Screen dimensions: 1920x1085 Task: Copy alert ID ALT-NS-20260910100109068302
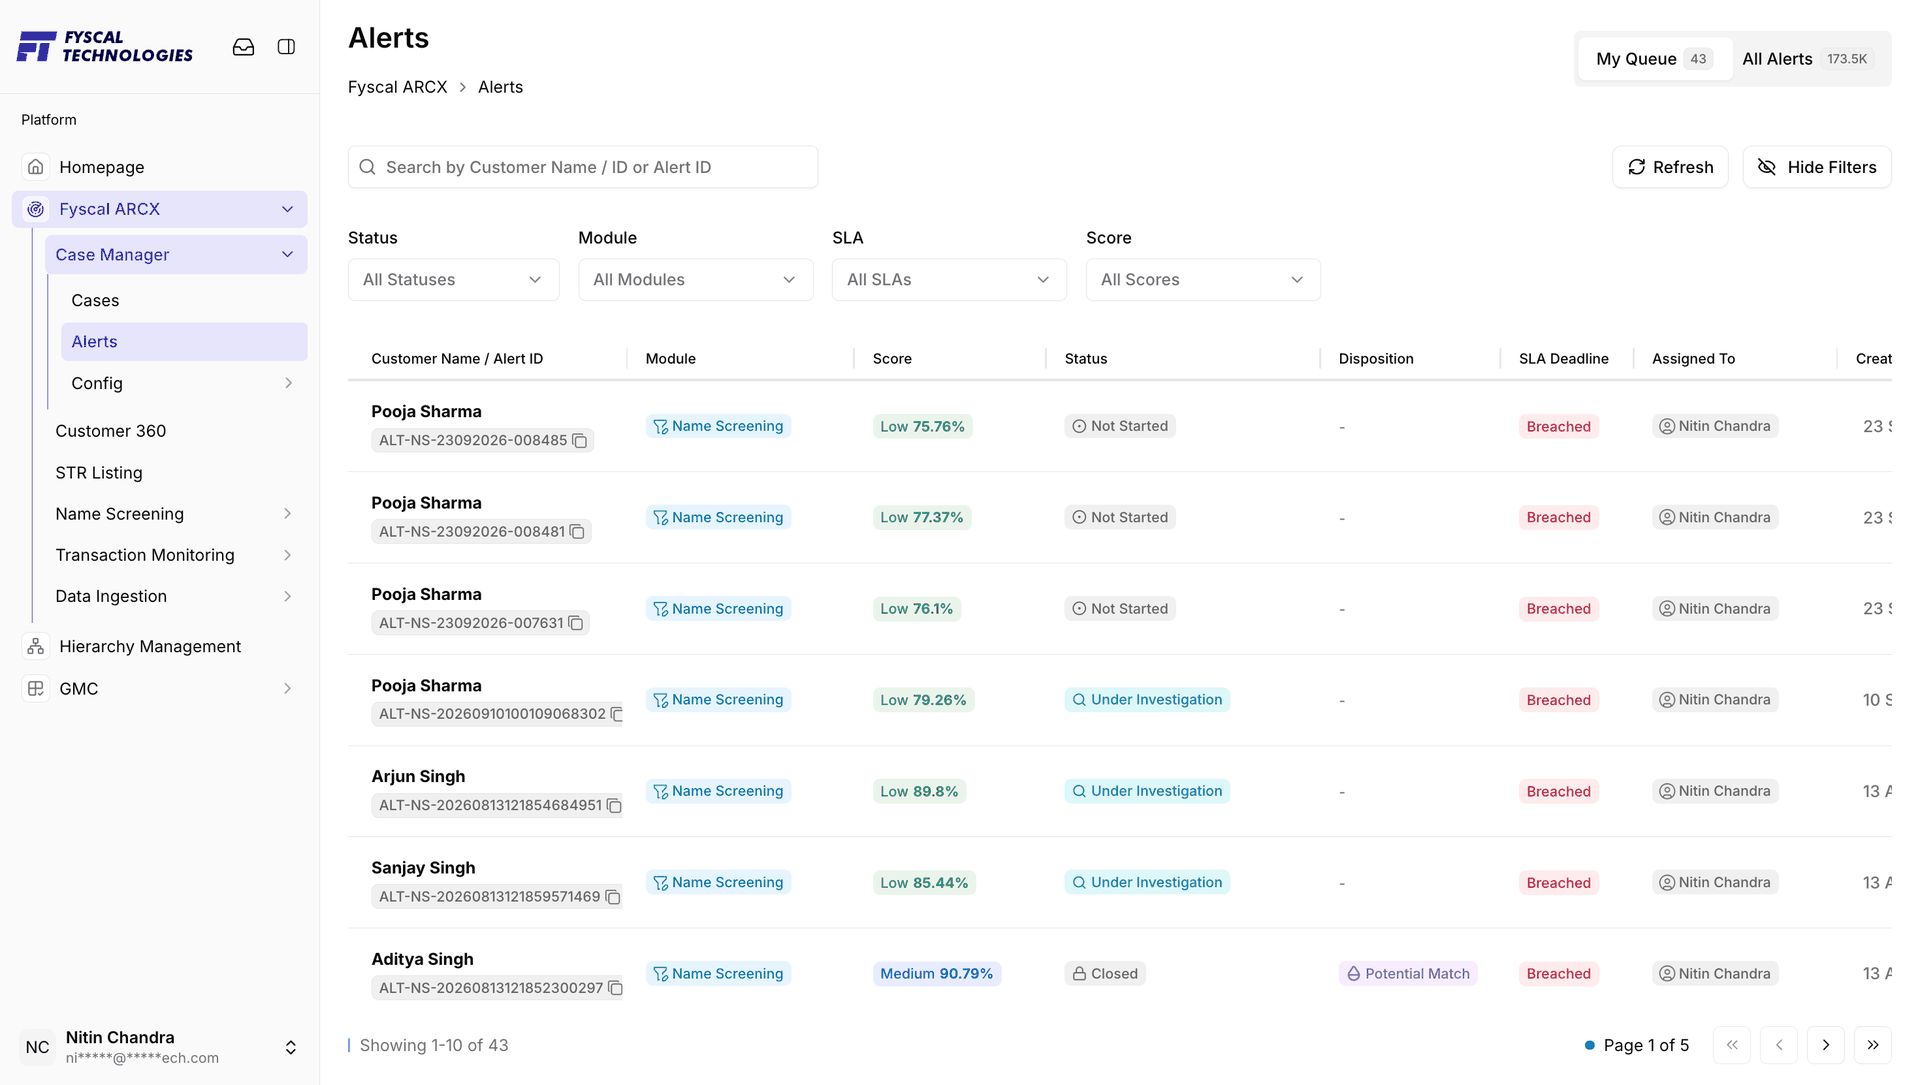pyautogui.click(x=616, y=714)
